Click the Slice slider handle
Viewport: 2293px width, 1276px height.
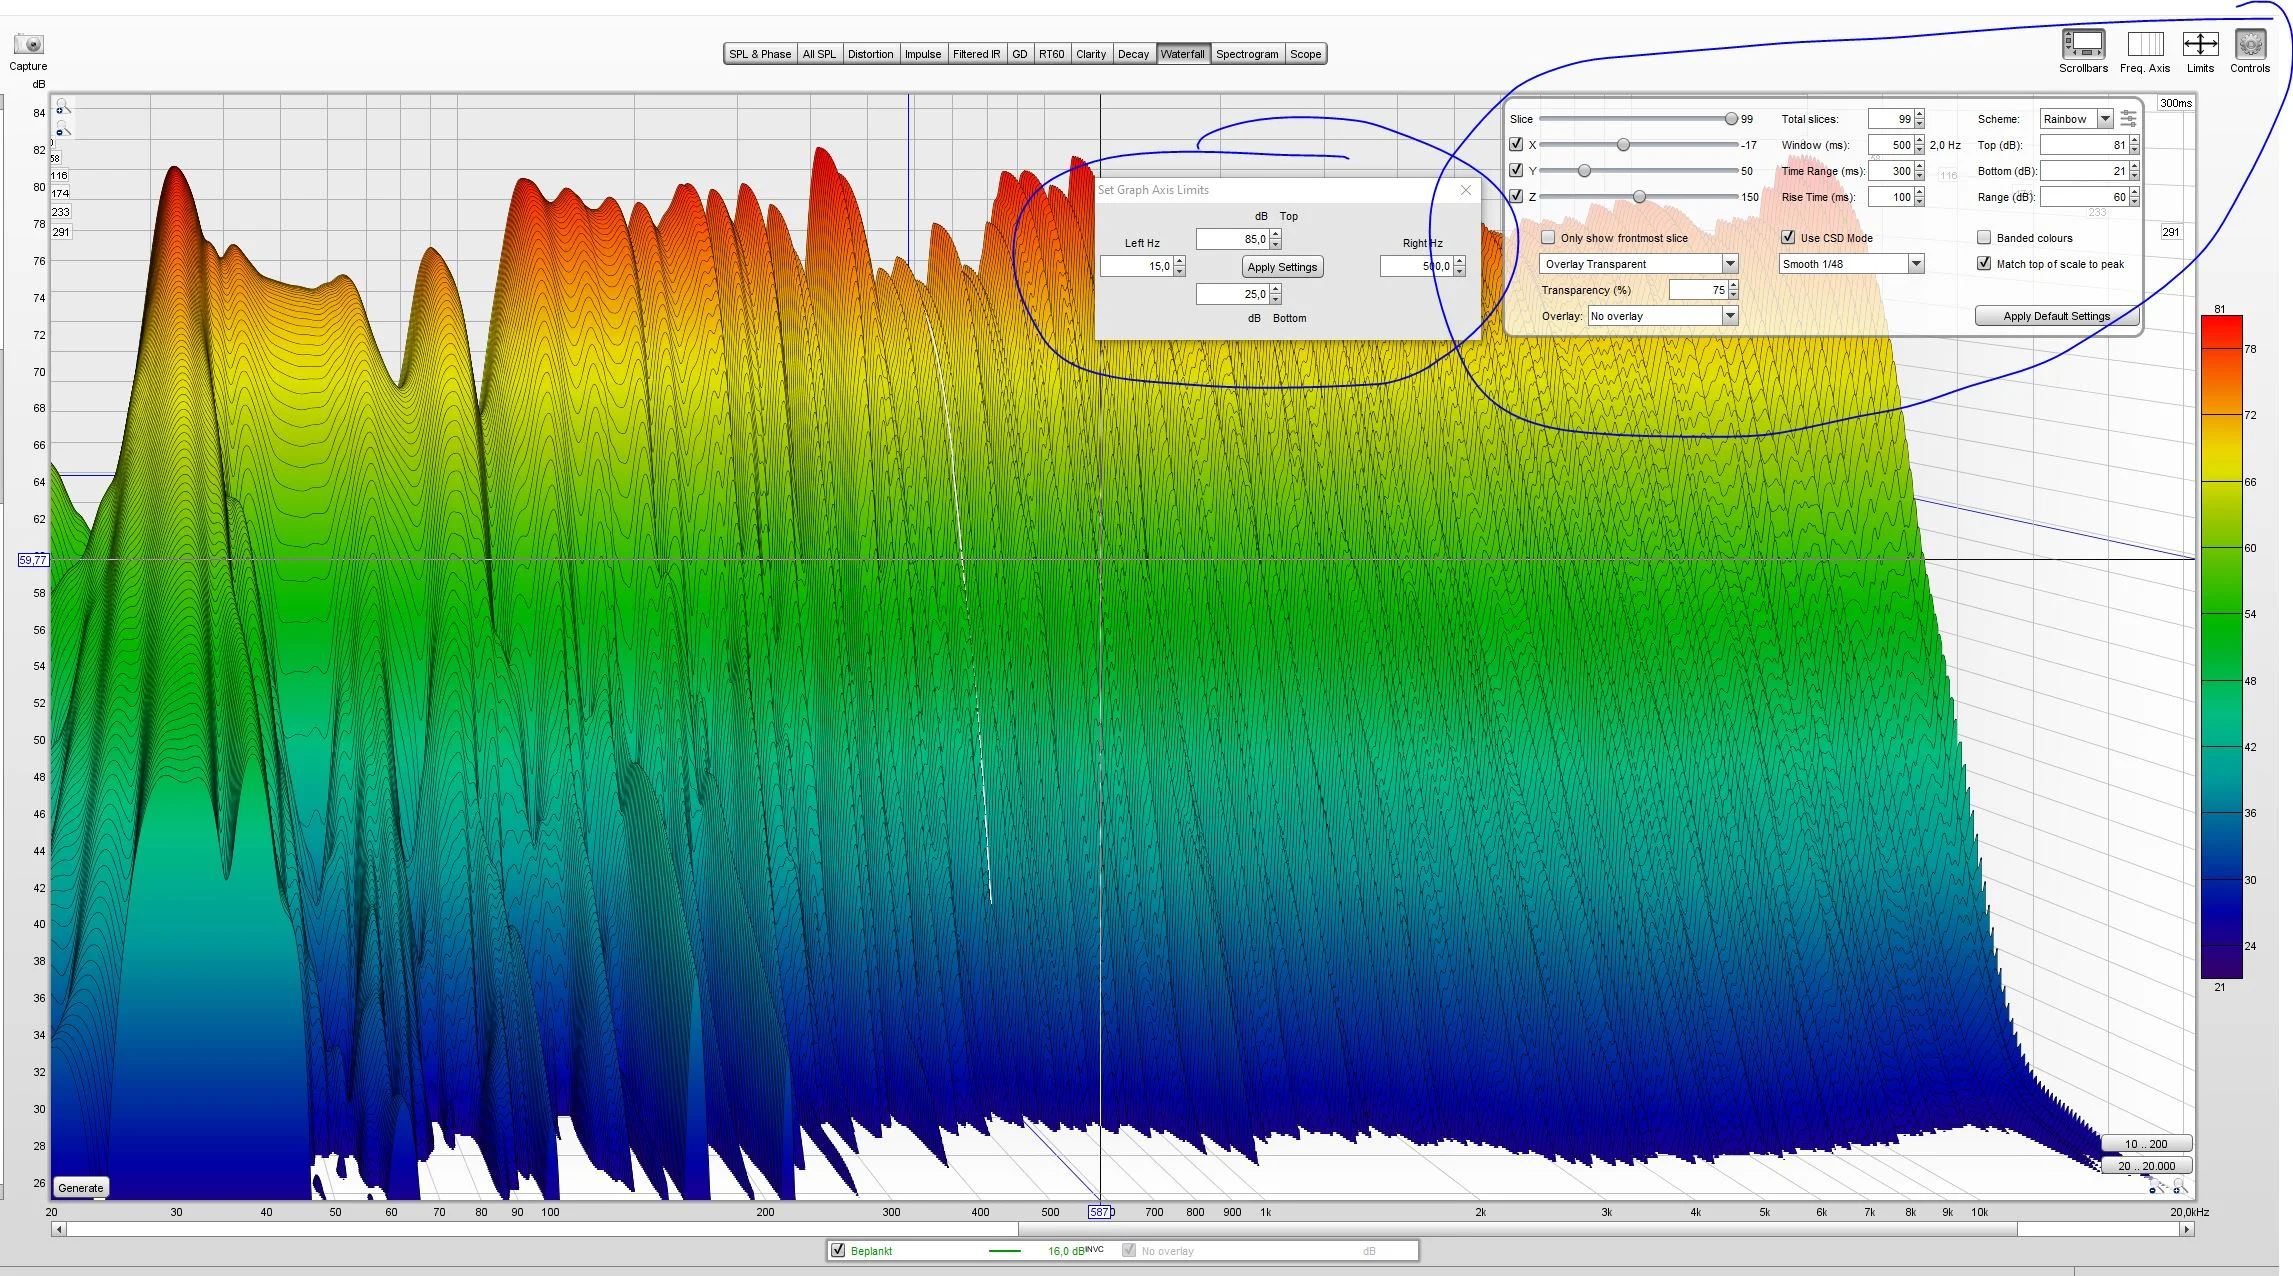pos(1731,119)
